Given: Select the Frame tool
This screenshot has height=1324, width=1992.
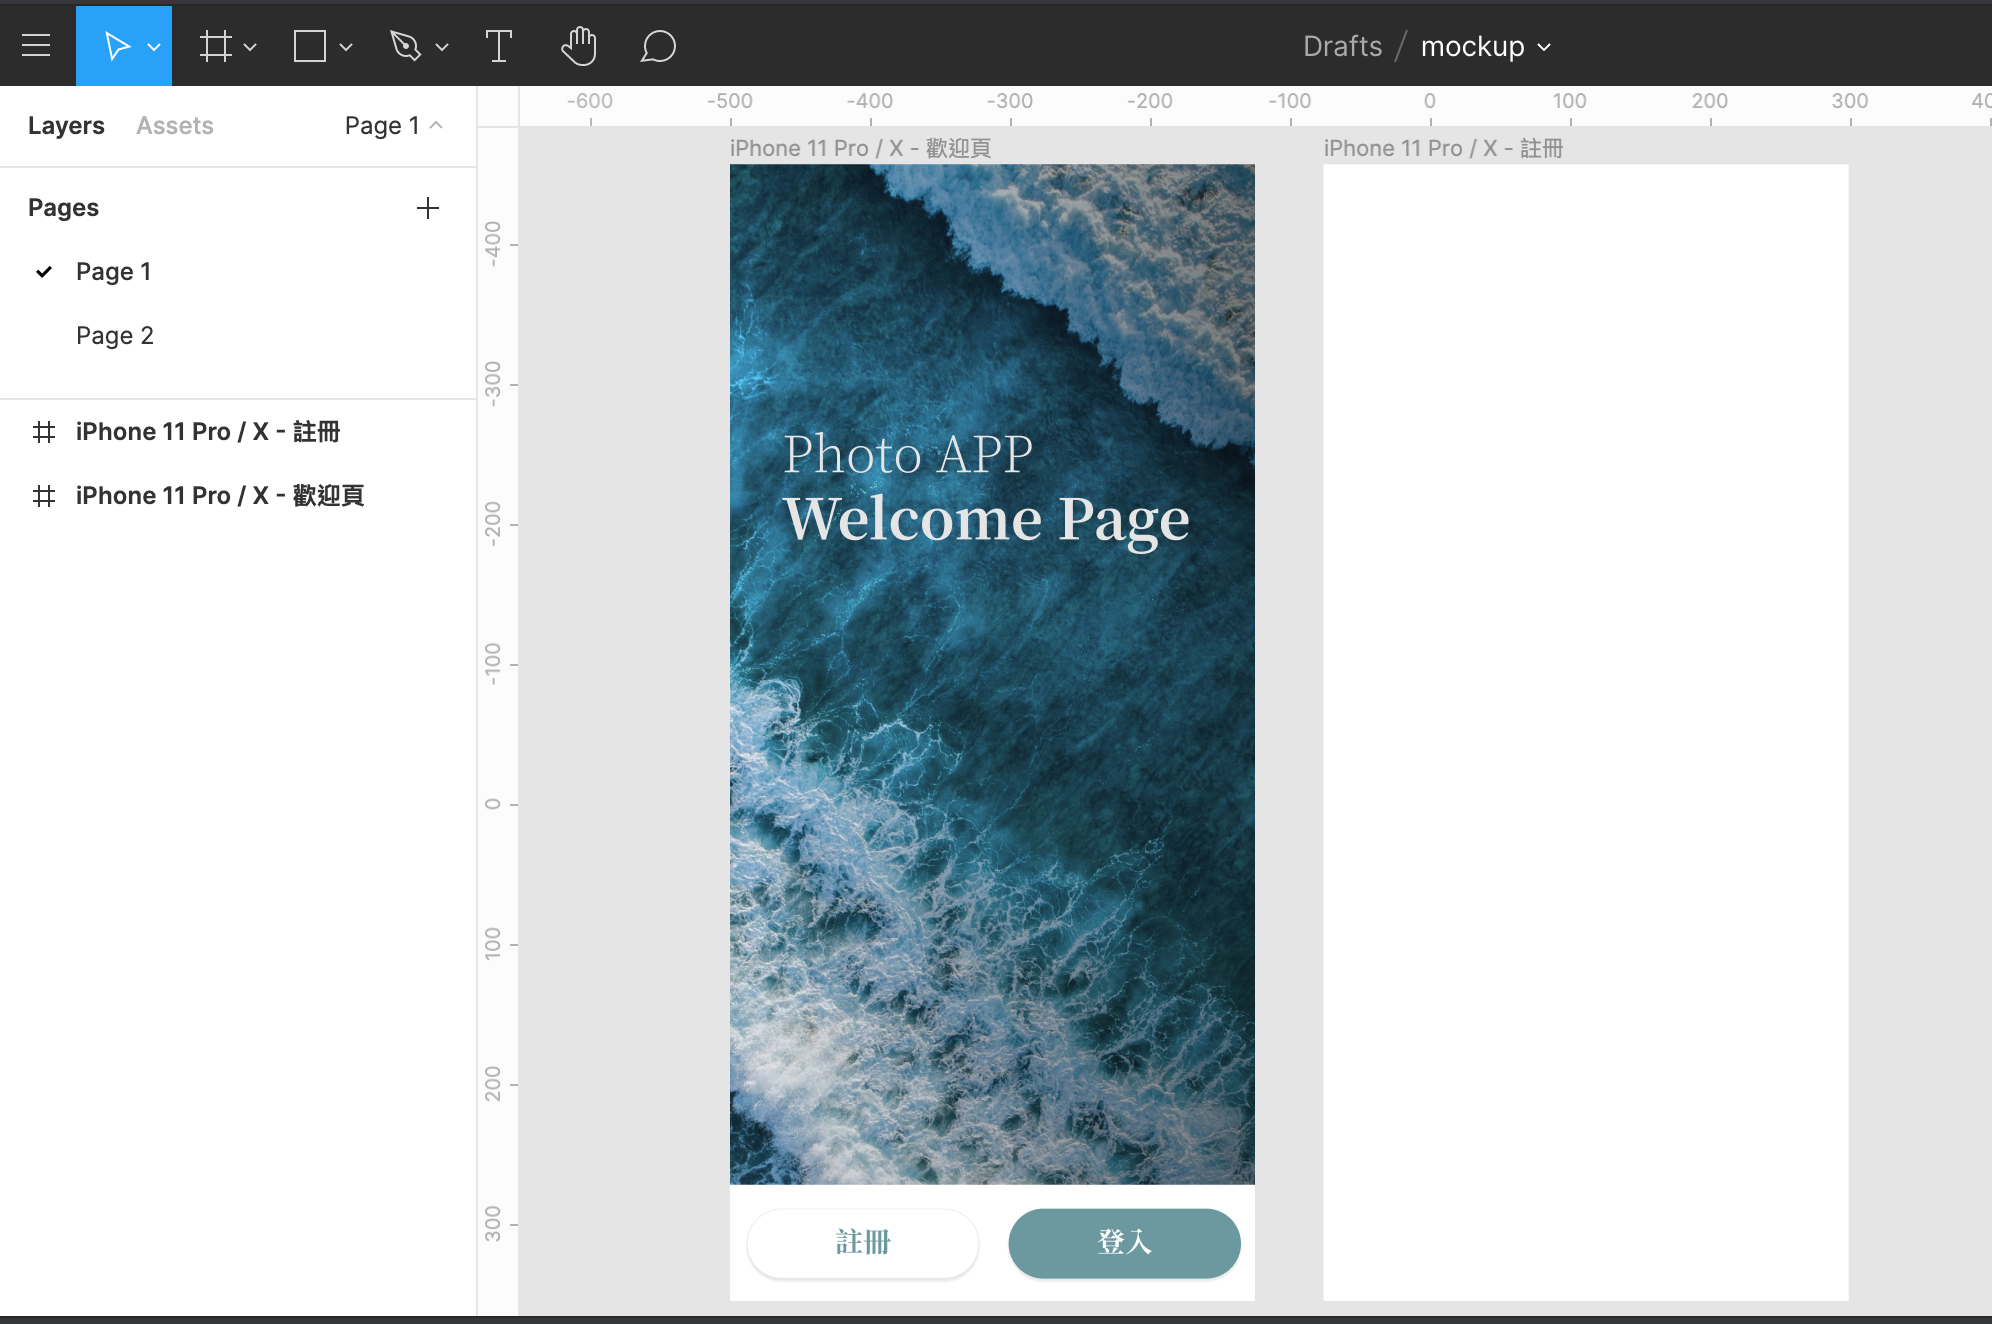Looking at the screenshot, I should pyautogui.click(x=215, y=46).
